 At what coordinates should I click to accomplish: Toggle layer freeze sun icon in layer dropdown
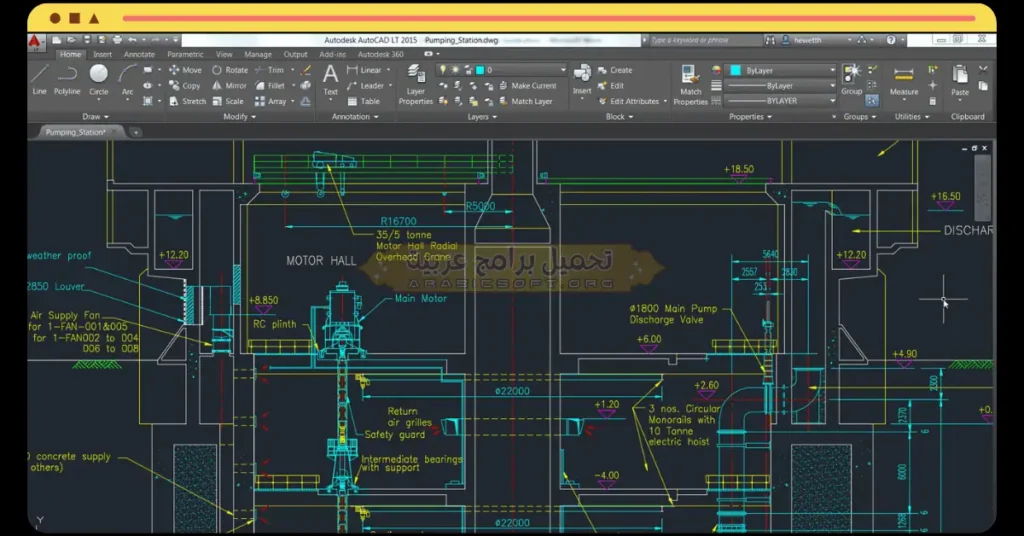456,70
